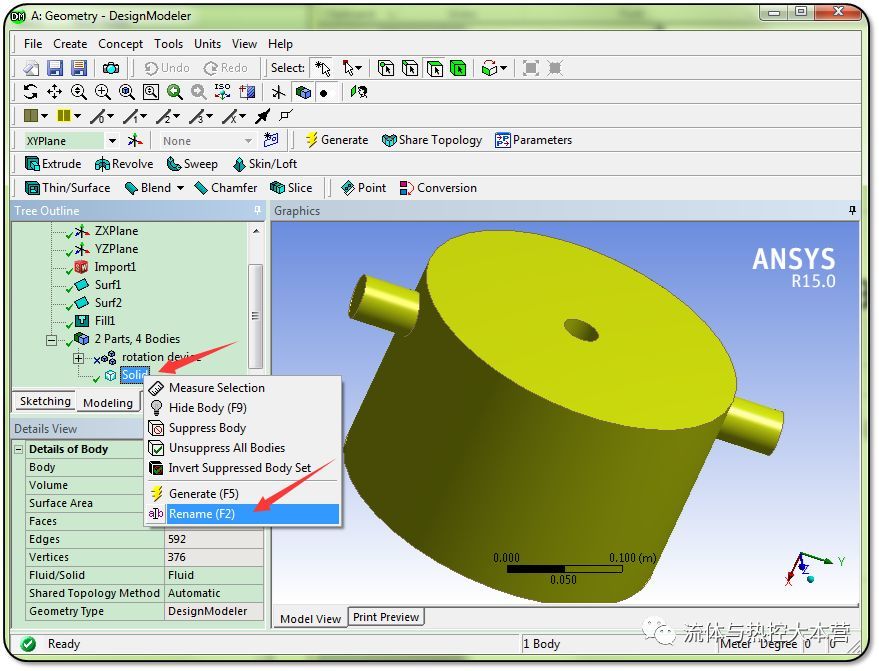Expand the rotation device part

78,358
